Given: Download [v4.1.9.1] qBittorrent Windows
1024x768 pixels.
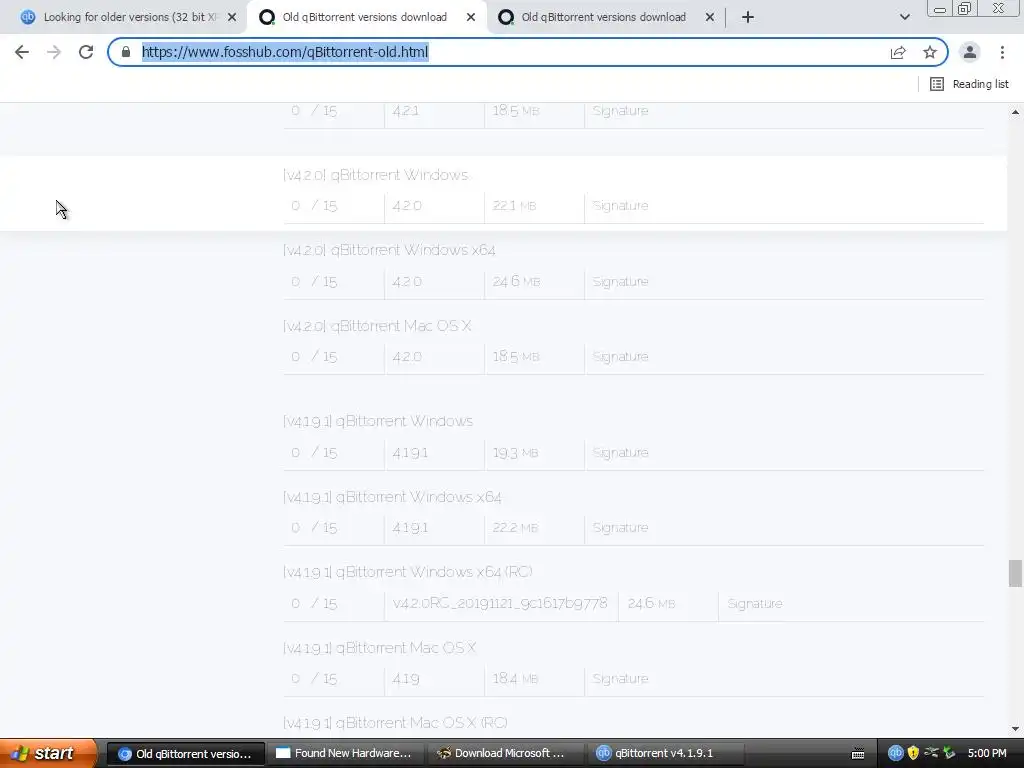Looking at the screenshot, I should tap(378, 421).
